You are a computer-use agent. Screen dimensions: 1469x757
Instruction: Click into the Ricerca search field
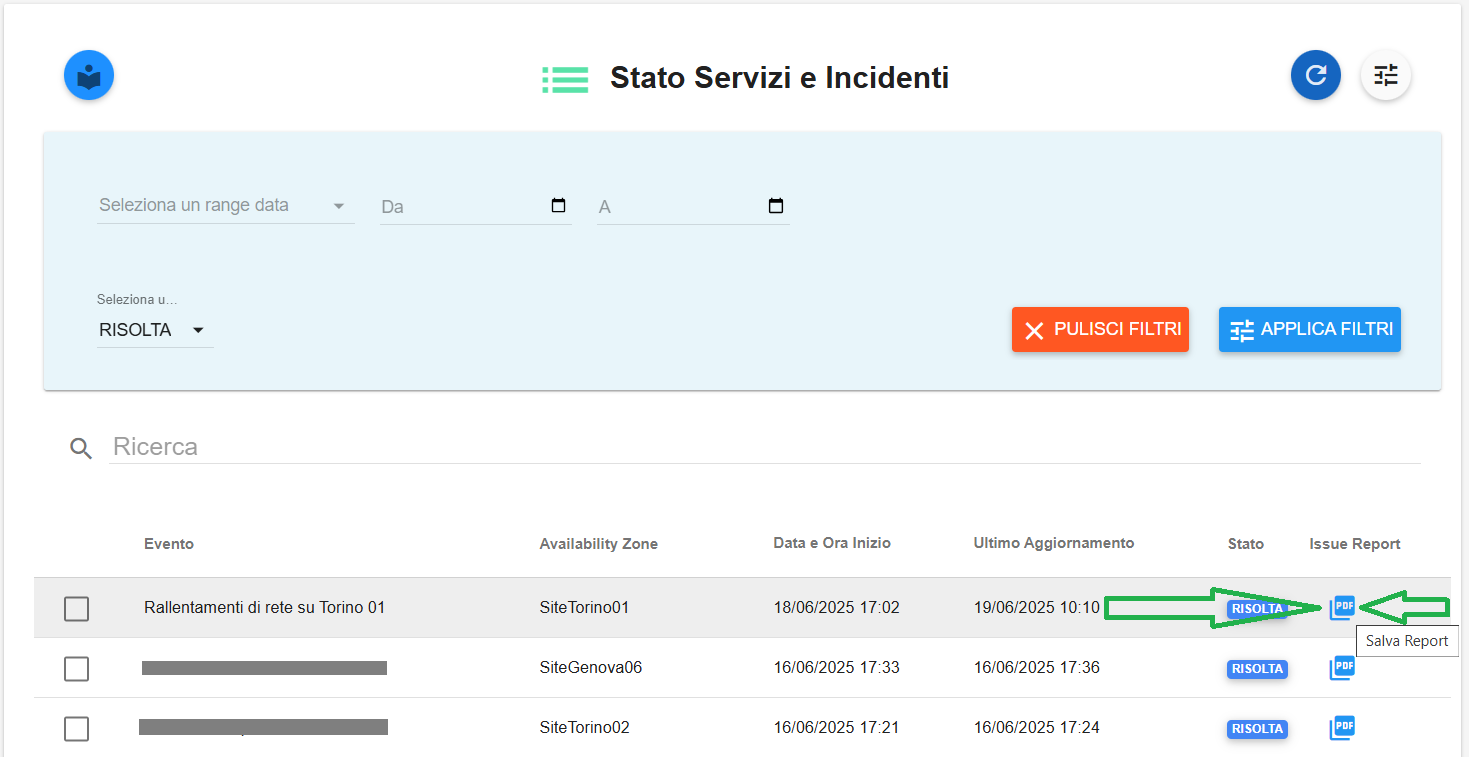coord(764,446)
